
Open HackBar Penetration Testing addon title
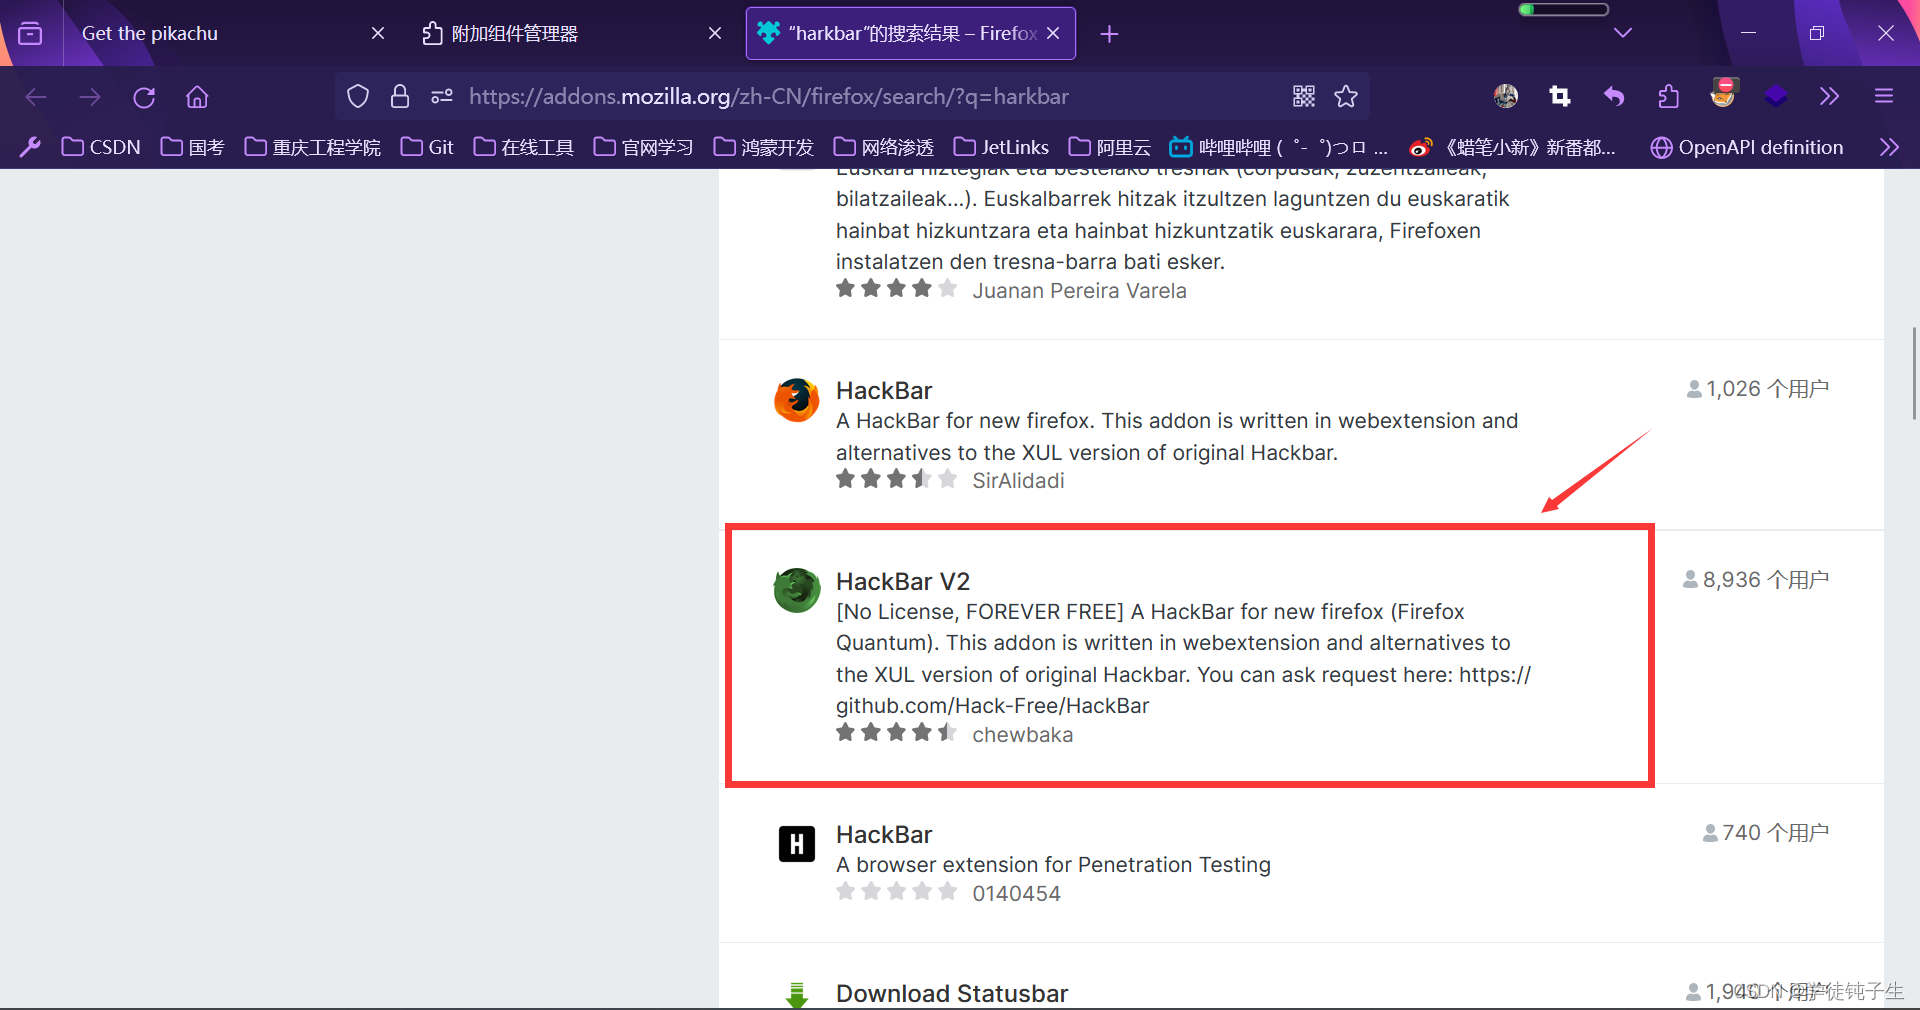coord(884,834)
